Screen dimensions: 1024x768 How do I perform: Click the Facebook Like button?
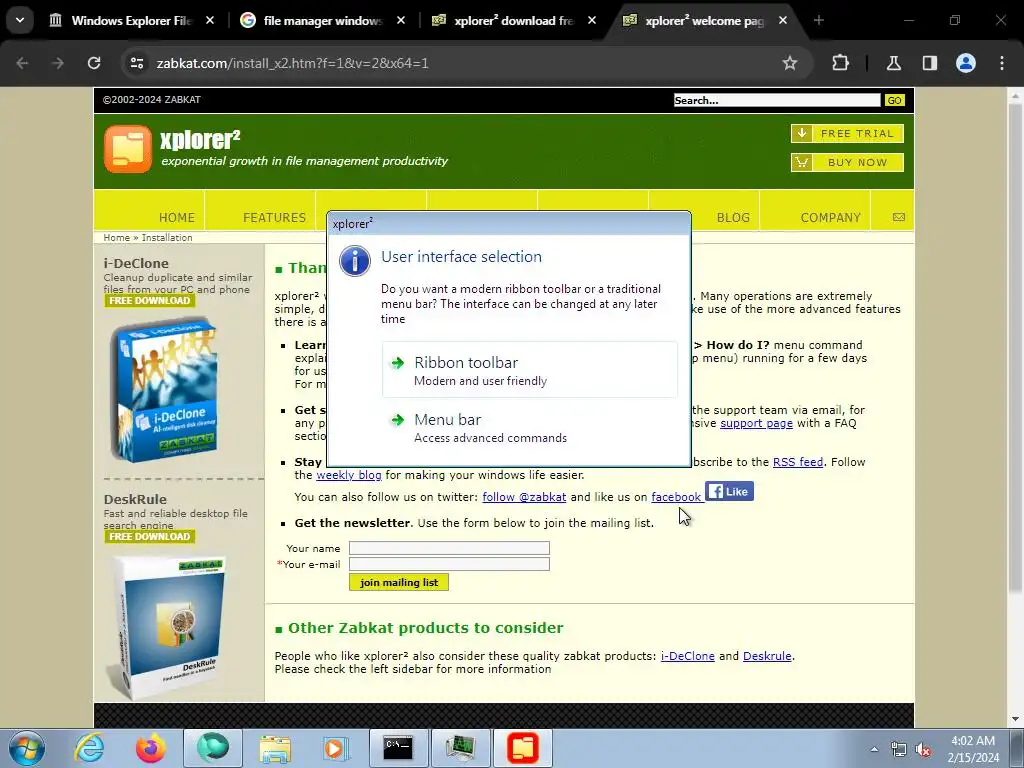pos(729,491)
